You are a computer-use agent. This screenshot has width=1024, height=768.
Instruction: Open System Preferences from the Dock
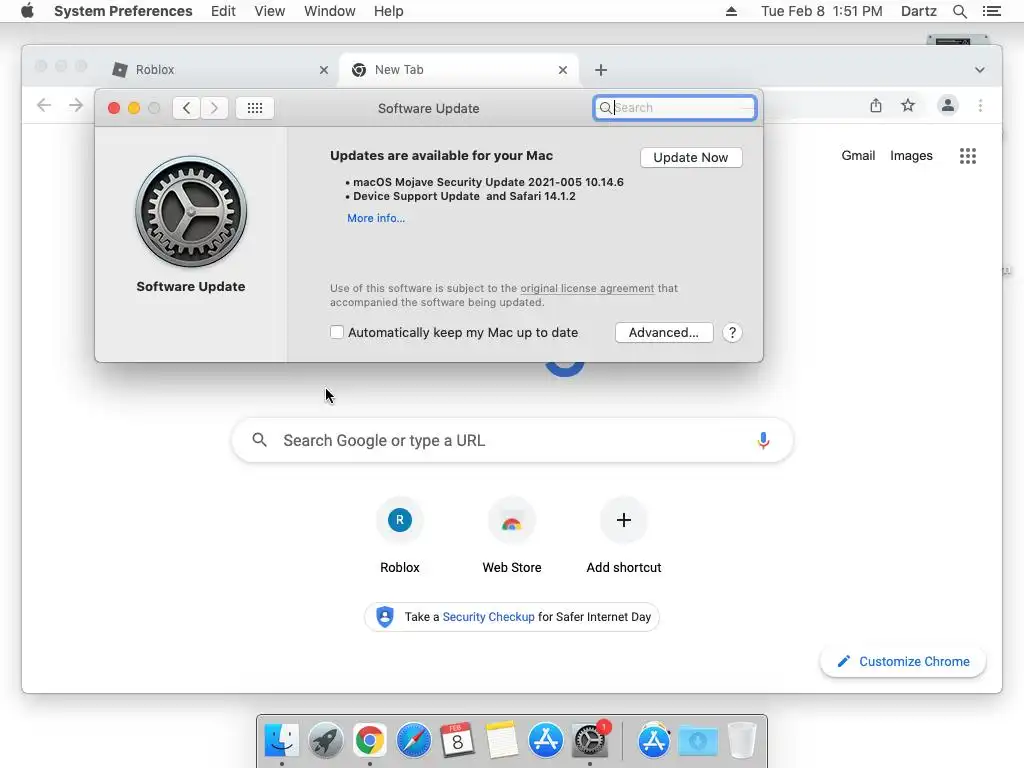(590, 741)
